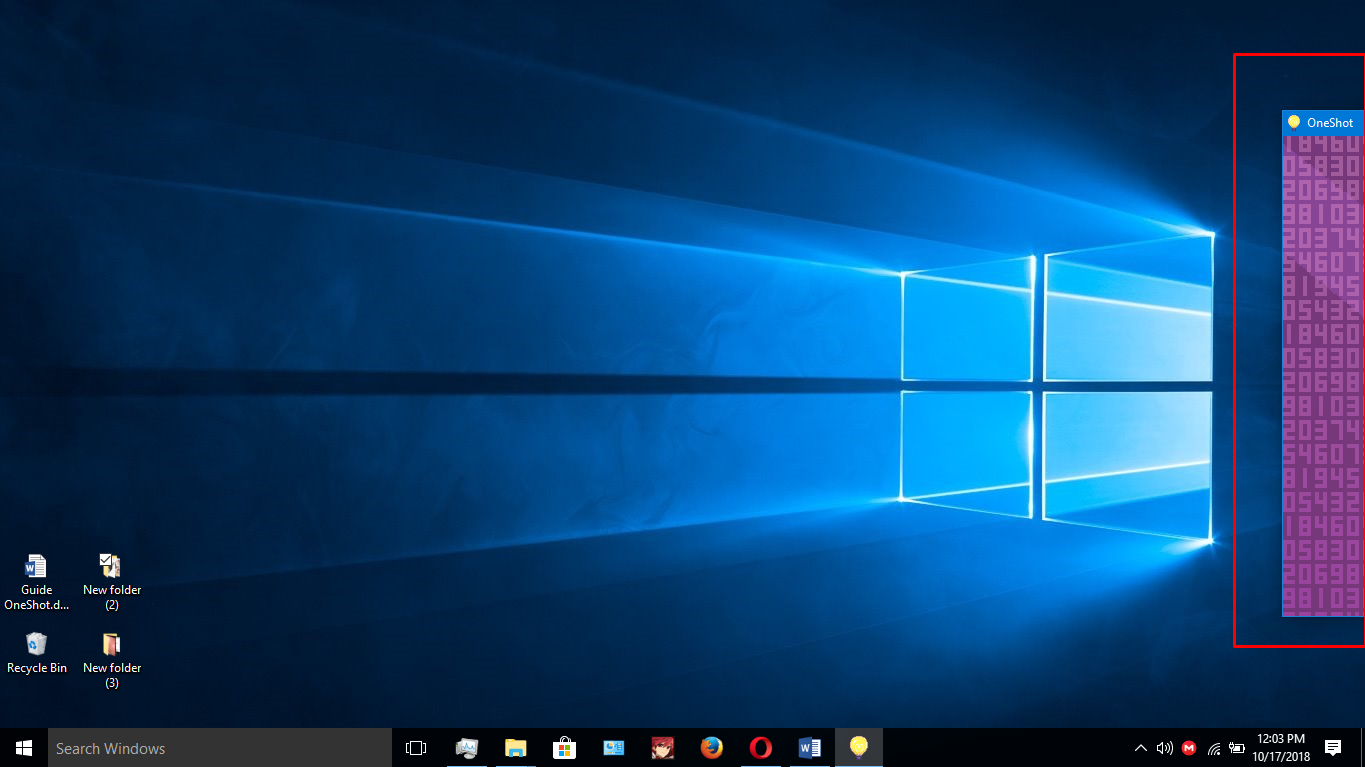This screenshot has width=1365, height=767.
Task: Switch to Word on the taskbar
Action: click(809, 748)
